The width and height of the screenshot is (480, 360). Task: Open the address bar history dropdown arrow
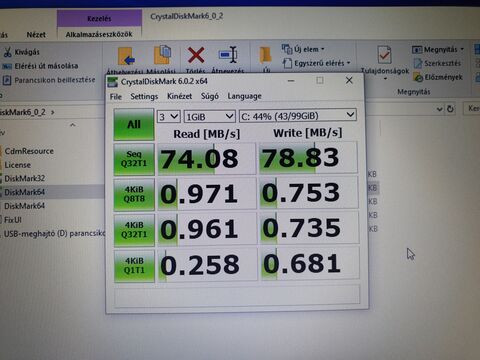(x=440, y=109)
